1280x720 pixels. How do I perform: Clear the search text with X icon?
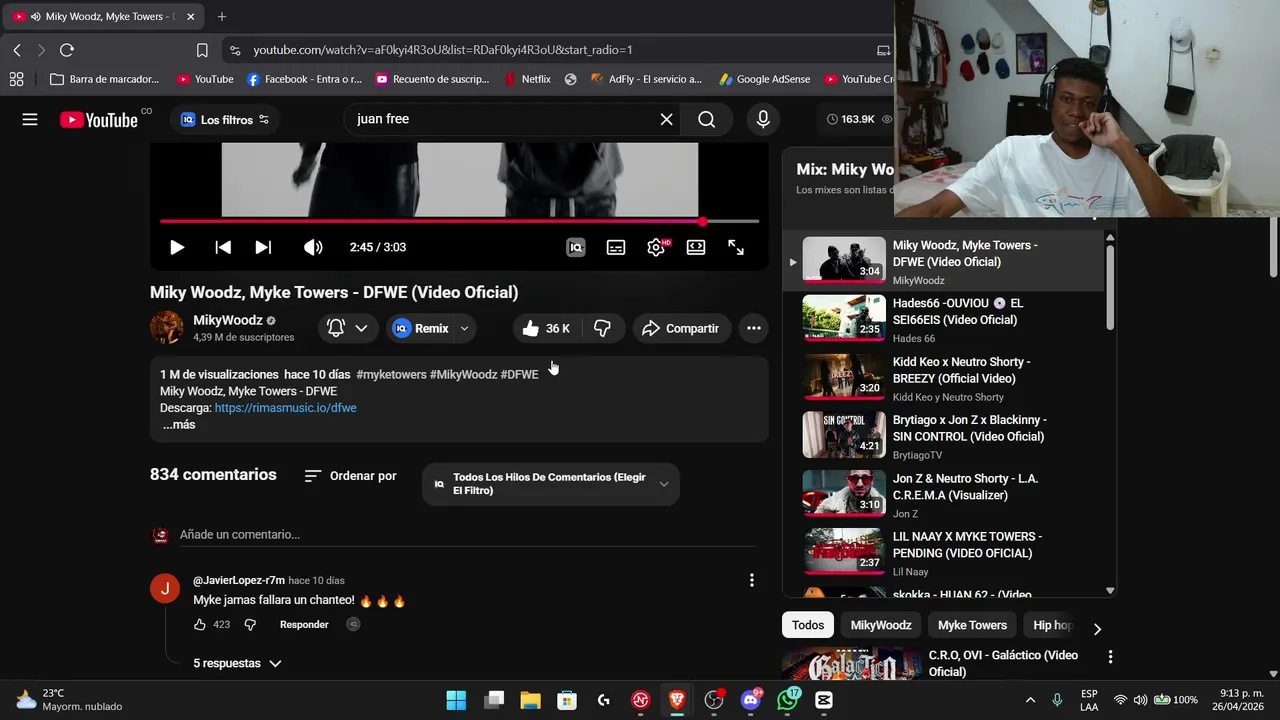666,119
